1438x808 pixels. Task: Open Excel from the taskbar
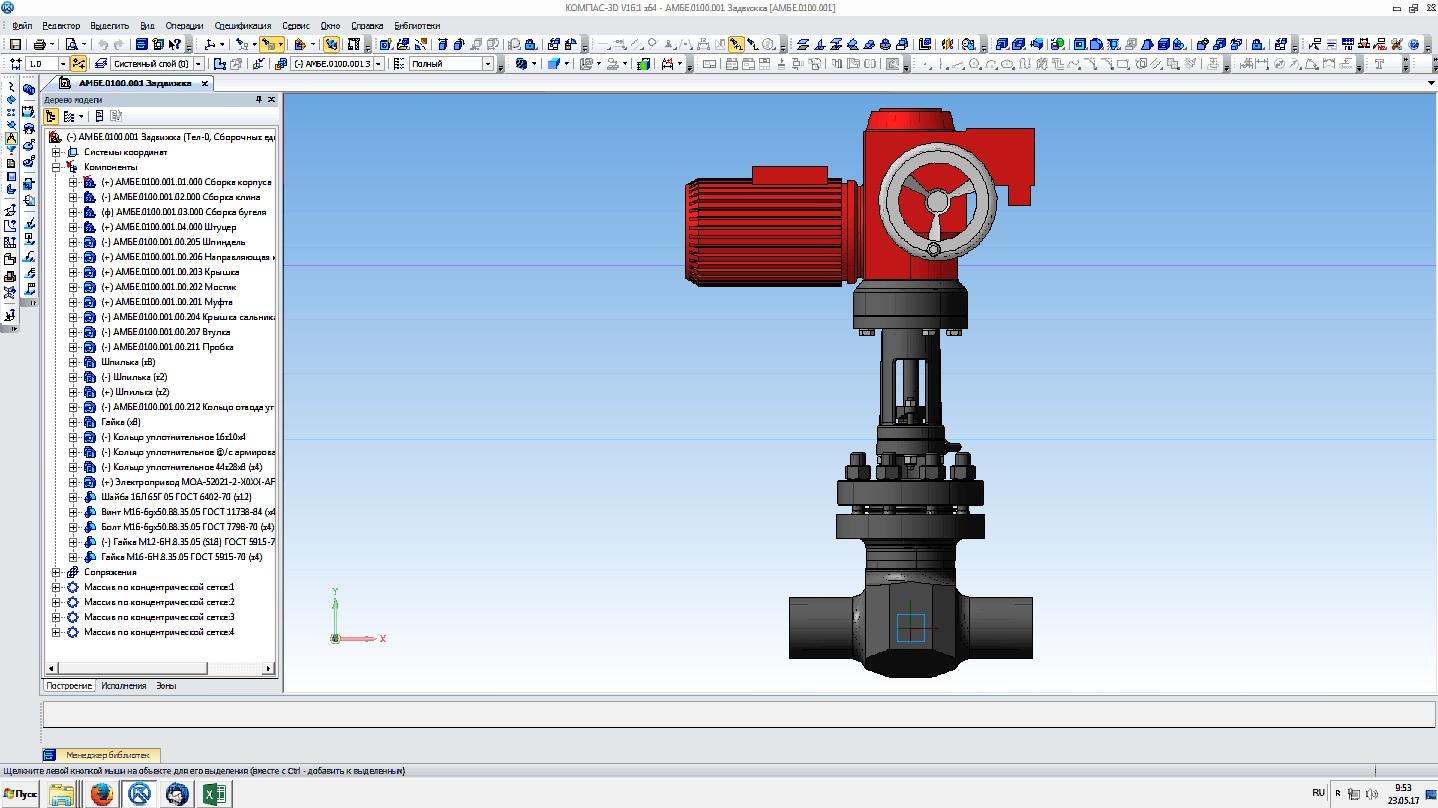(x=215, y=794)
